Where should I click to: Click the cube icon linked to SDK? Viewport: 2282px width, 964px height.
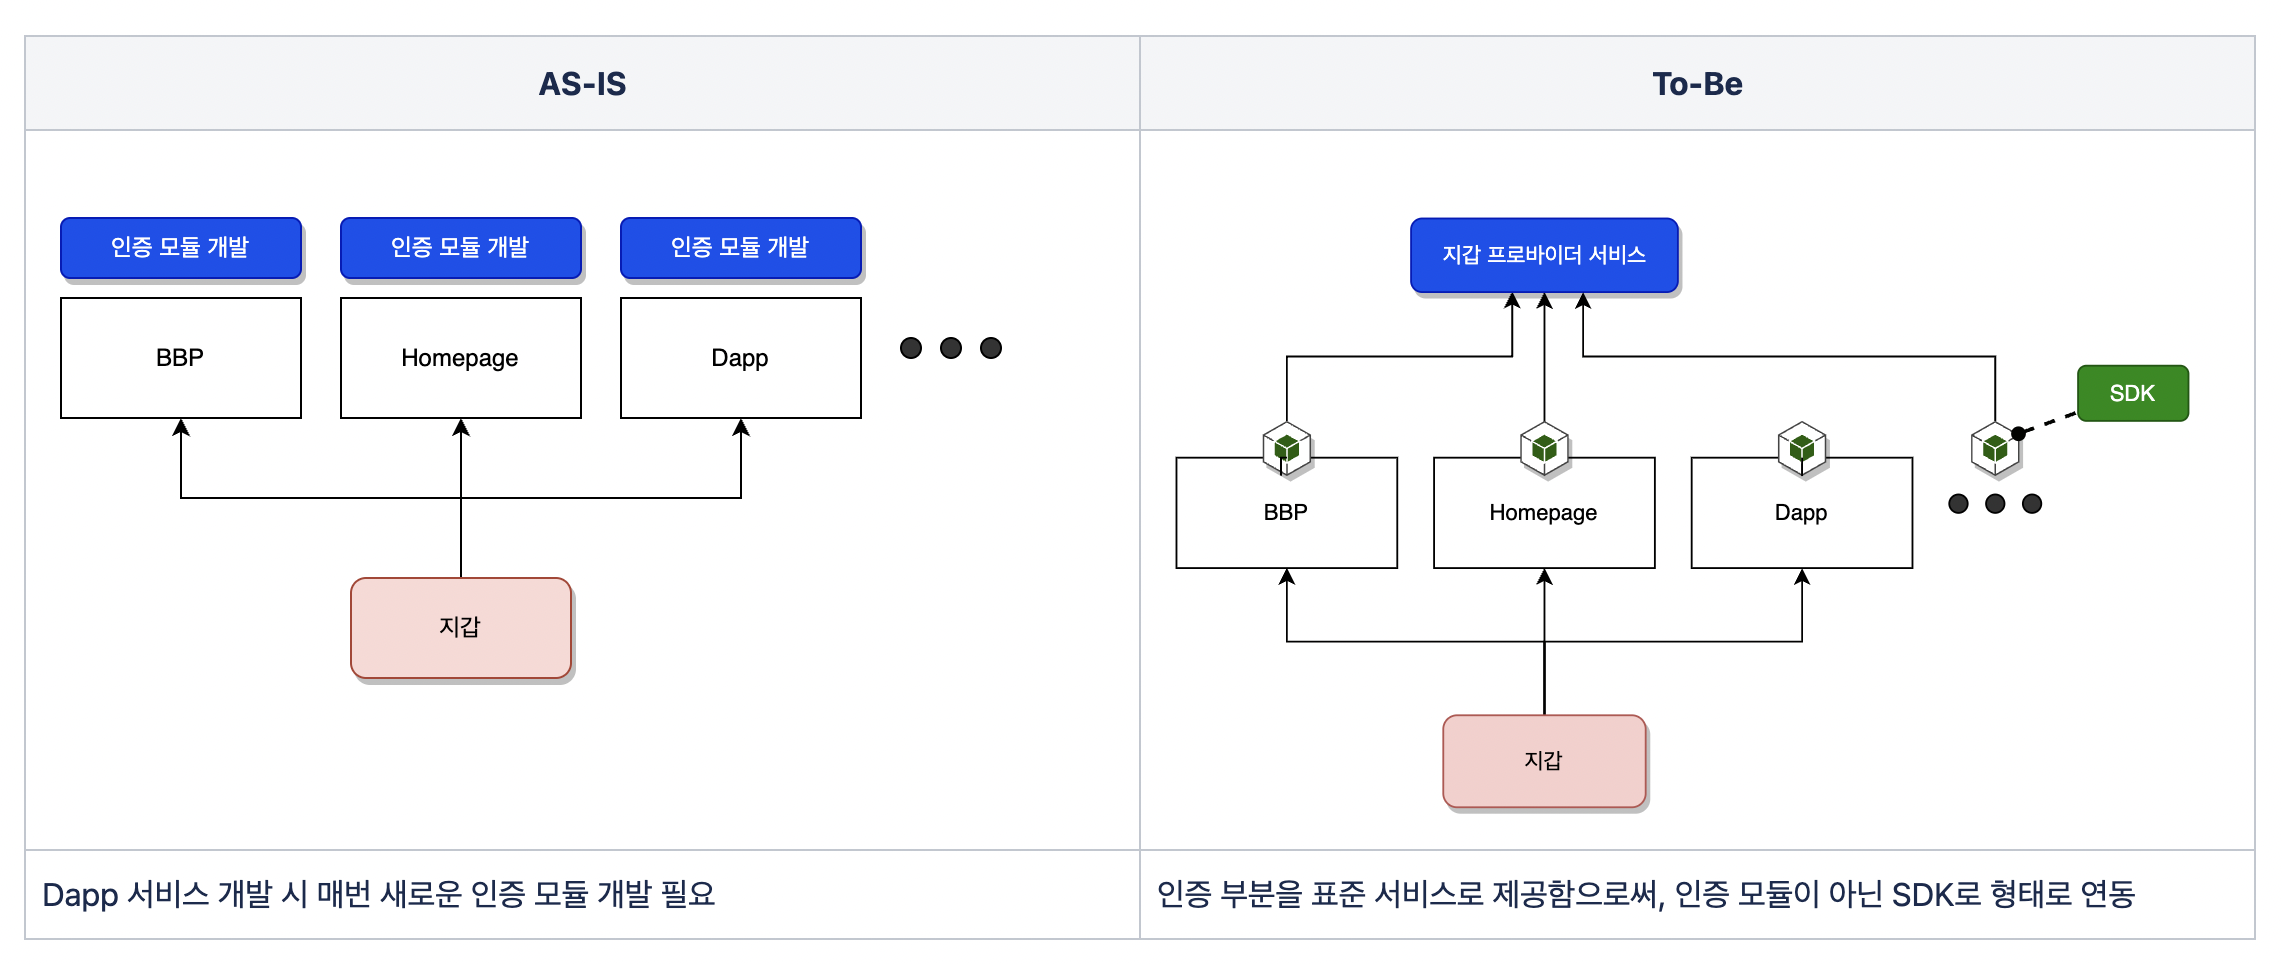click(x=1995, y=449)
